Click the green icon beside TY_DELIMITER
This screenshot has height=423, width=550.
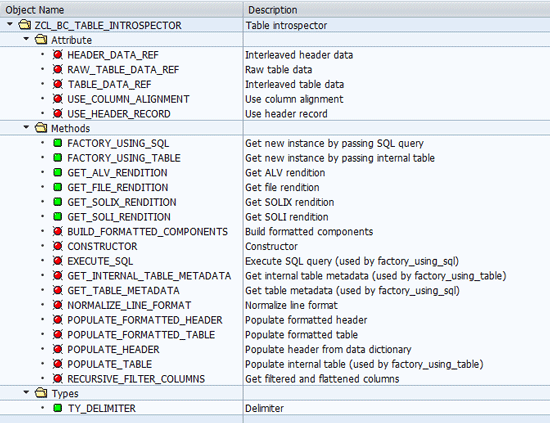(x=58, y=408)
